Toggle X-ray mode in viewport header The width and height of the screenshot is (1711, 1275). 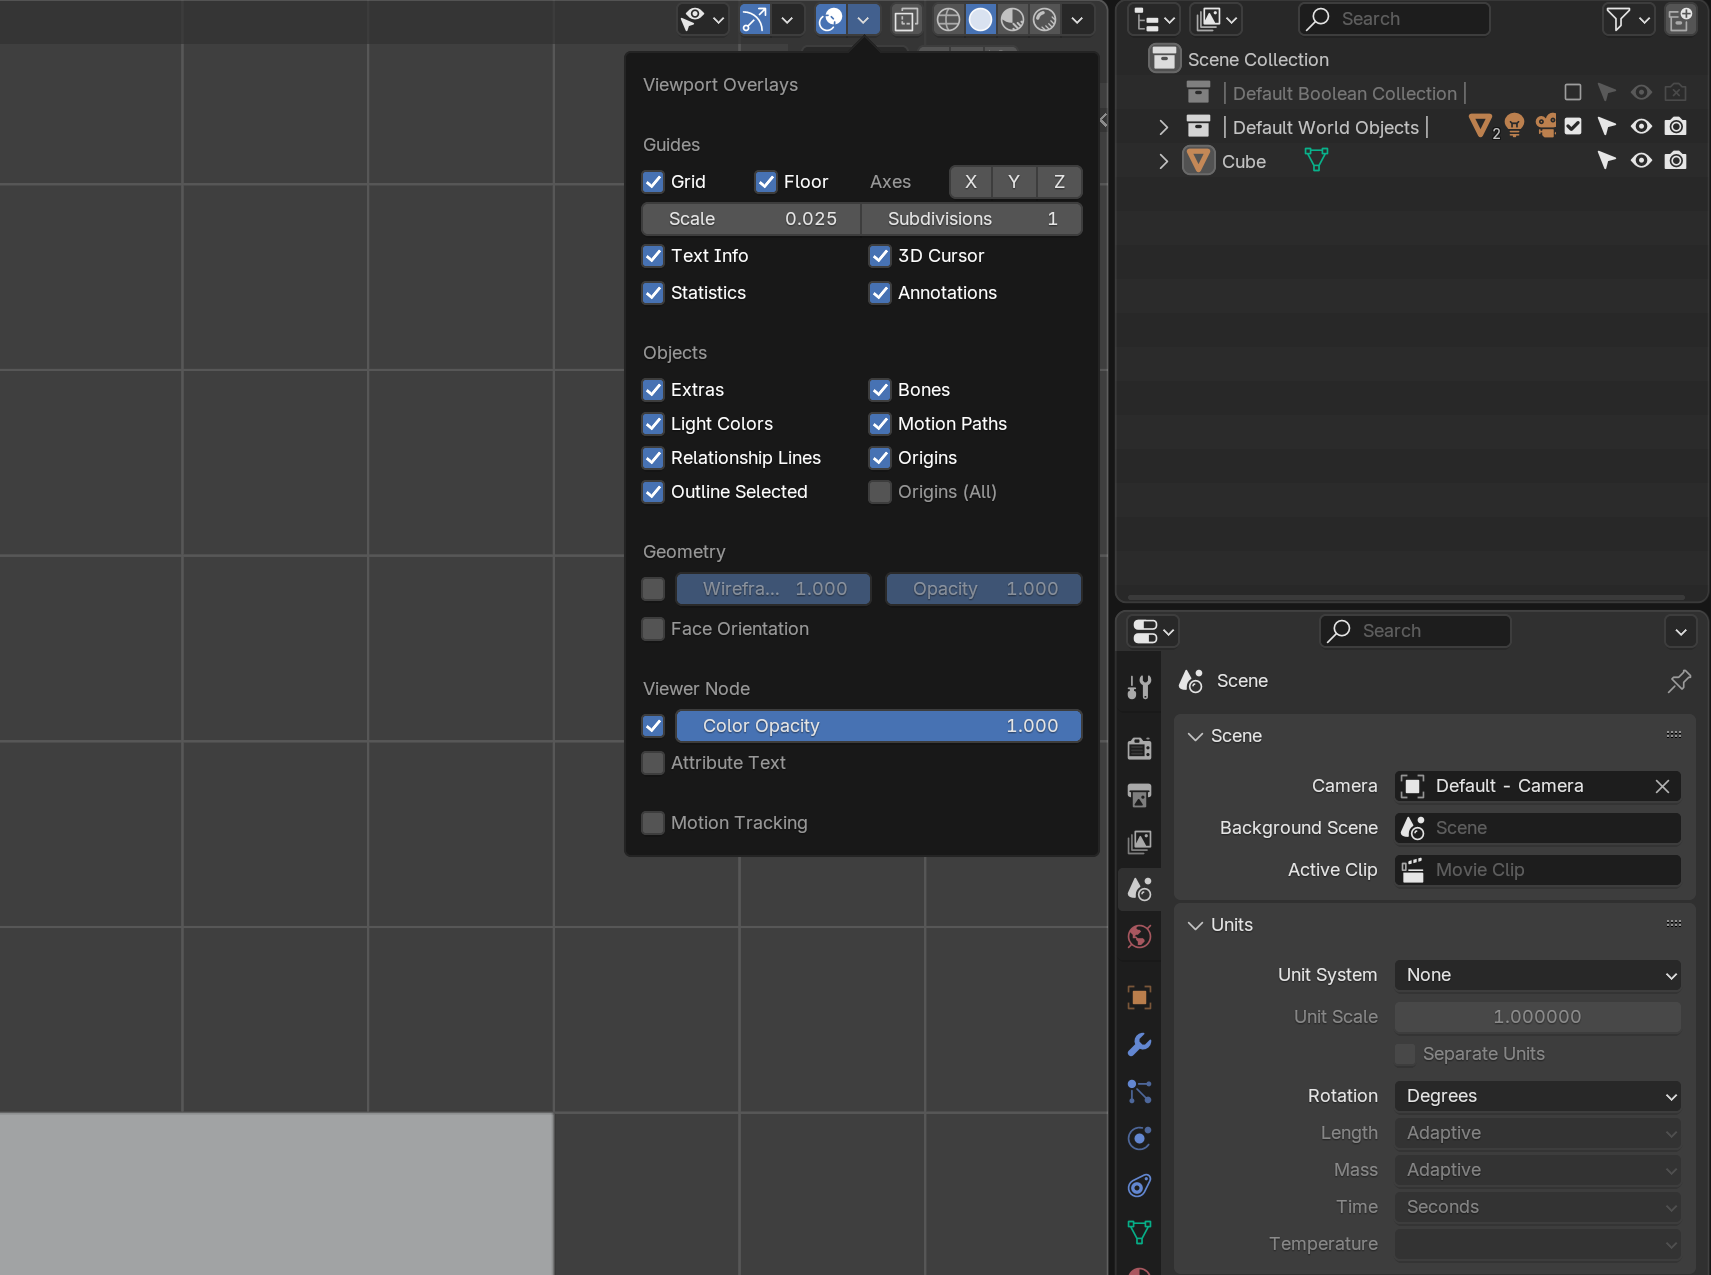click(x=906, y=19)
